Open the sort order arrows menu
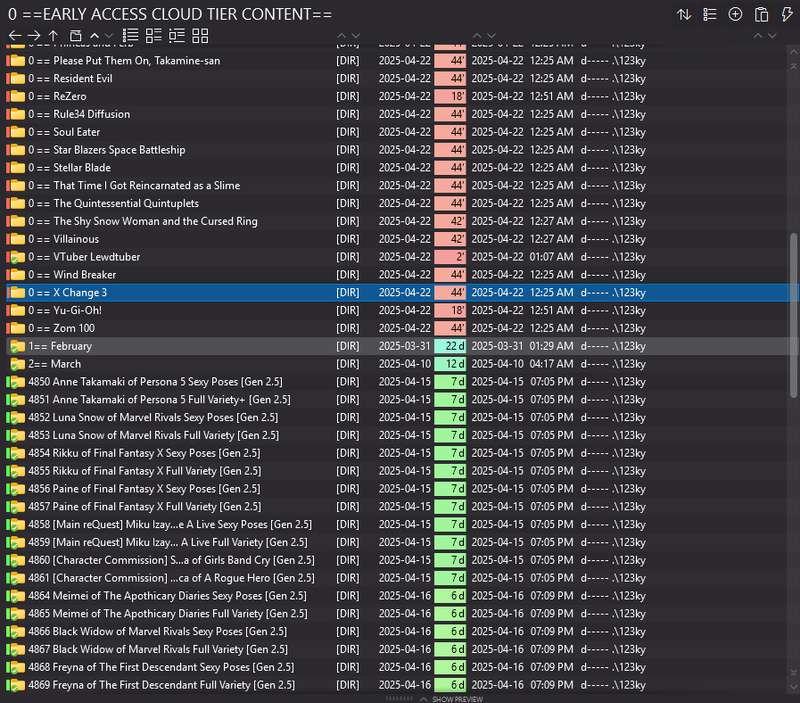 point(684,14)
